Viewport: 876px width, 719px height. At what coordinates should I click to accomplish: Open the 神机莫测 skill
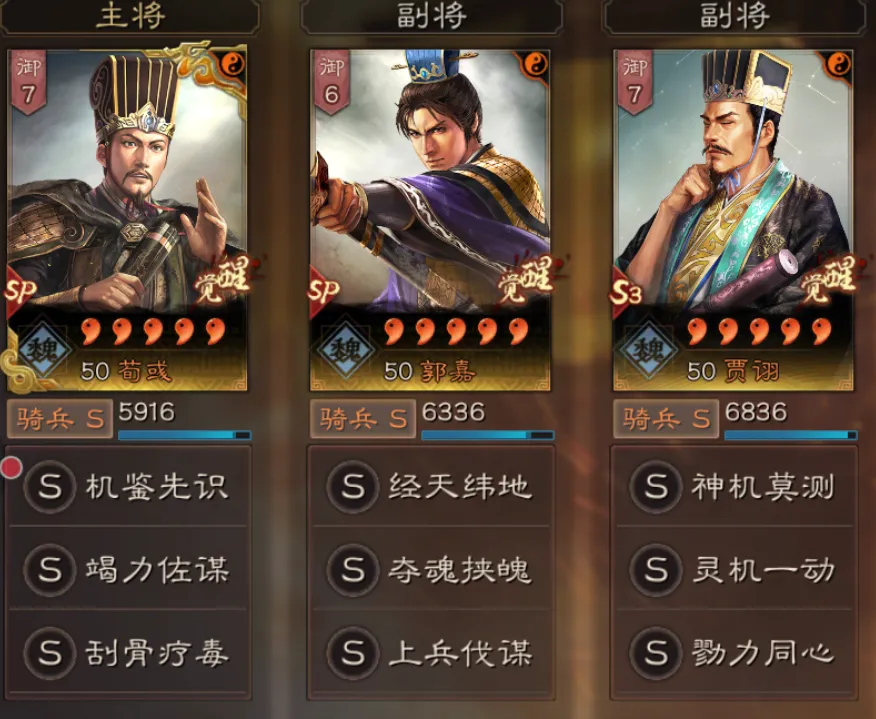point(734,485)
